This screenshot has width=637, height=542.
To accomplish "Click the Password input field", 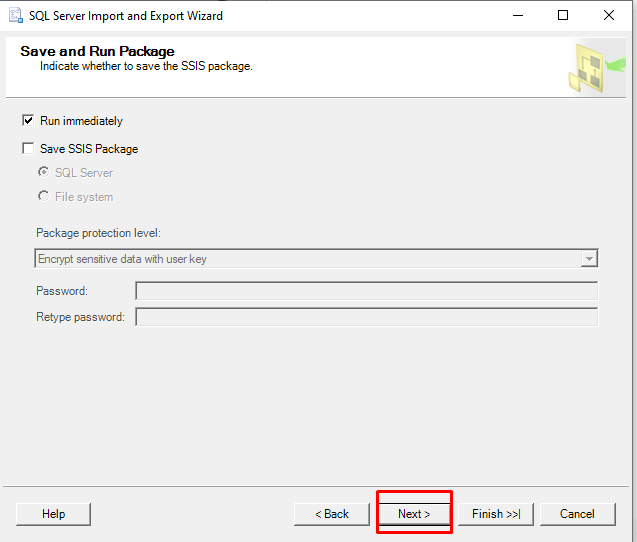I will 366,291.
